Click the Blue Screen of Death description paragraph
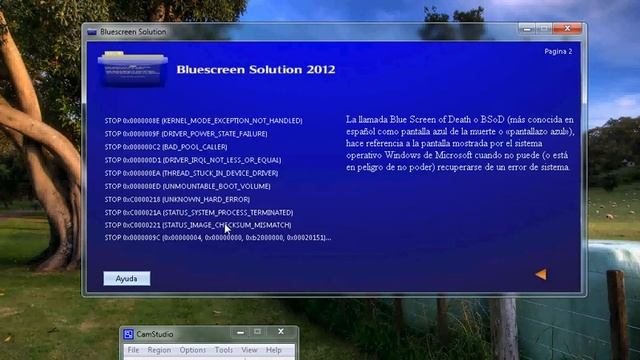The image size is (640, 360). pyautogui.click(x=460, y=143)
